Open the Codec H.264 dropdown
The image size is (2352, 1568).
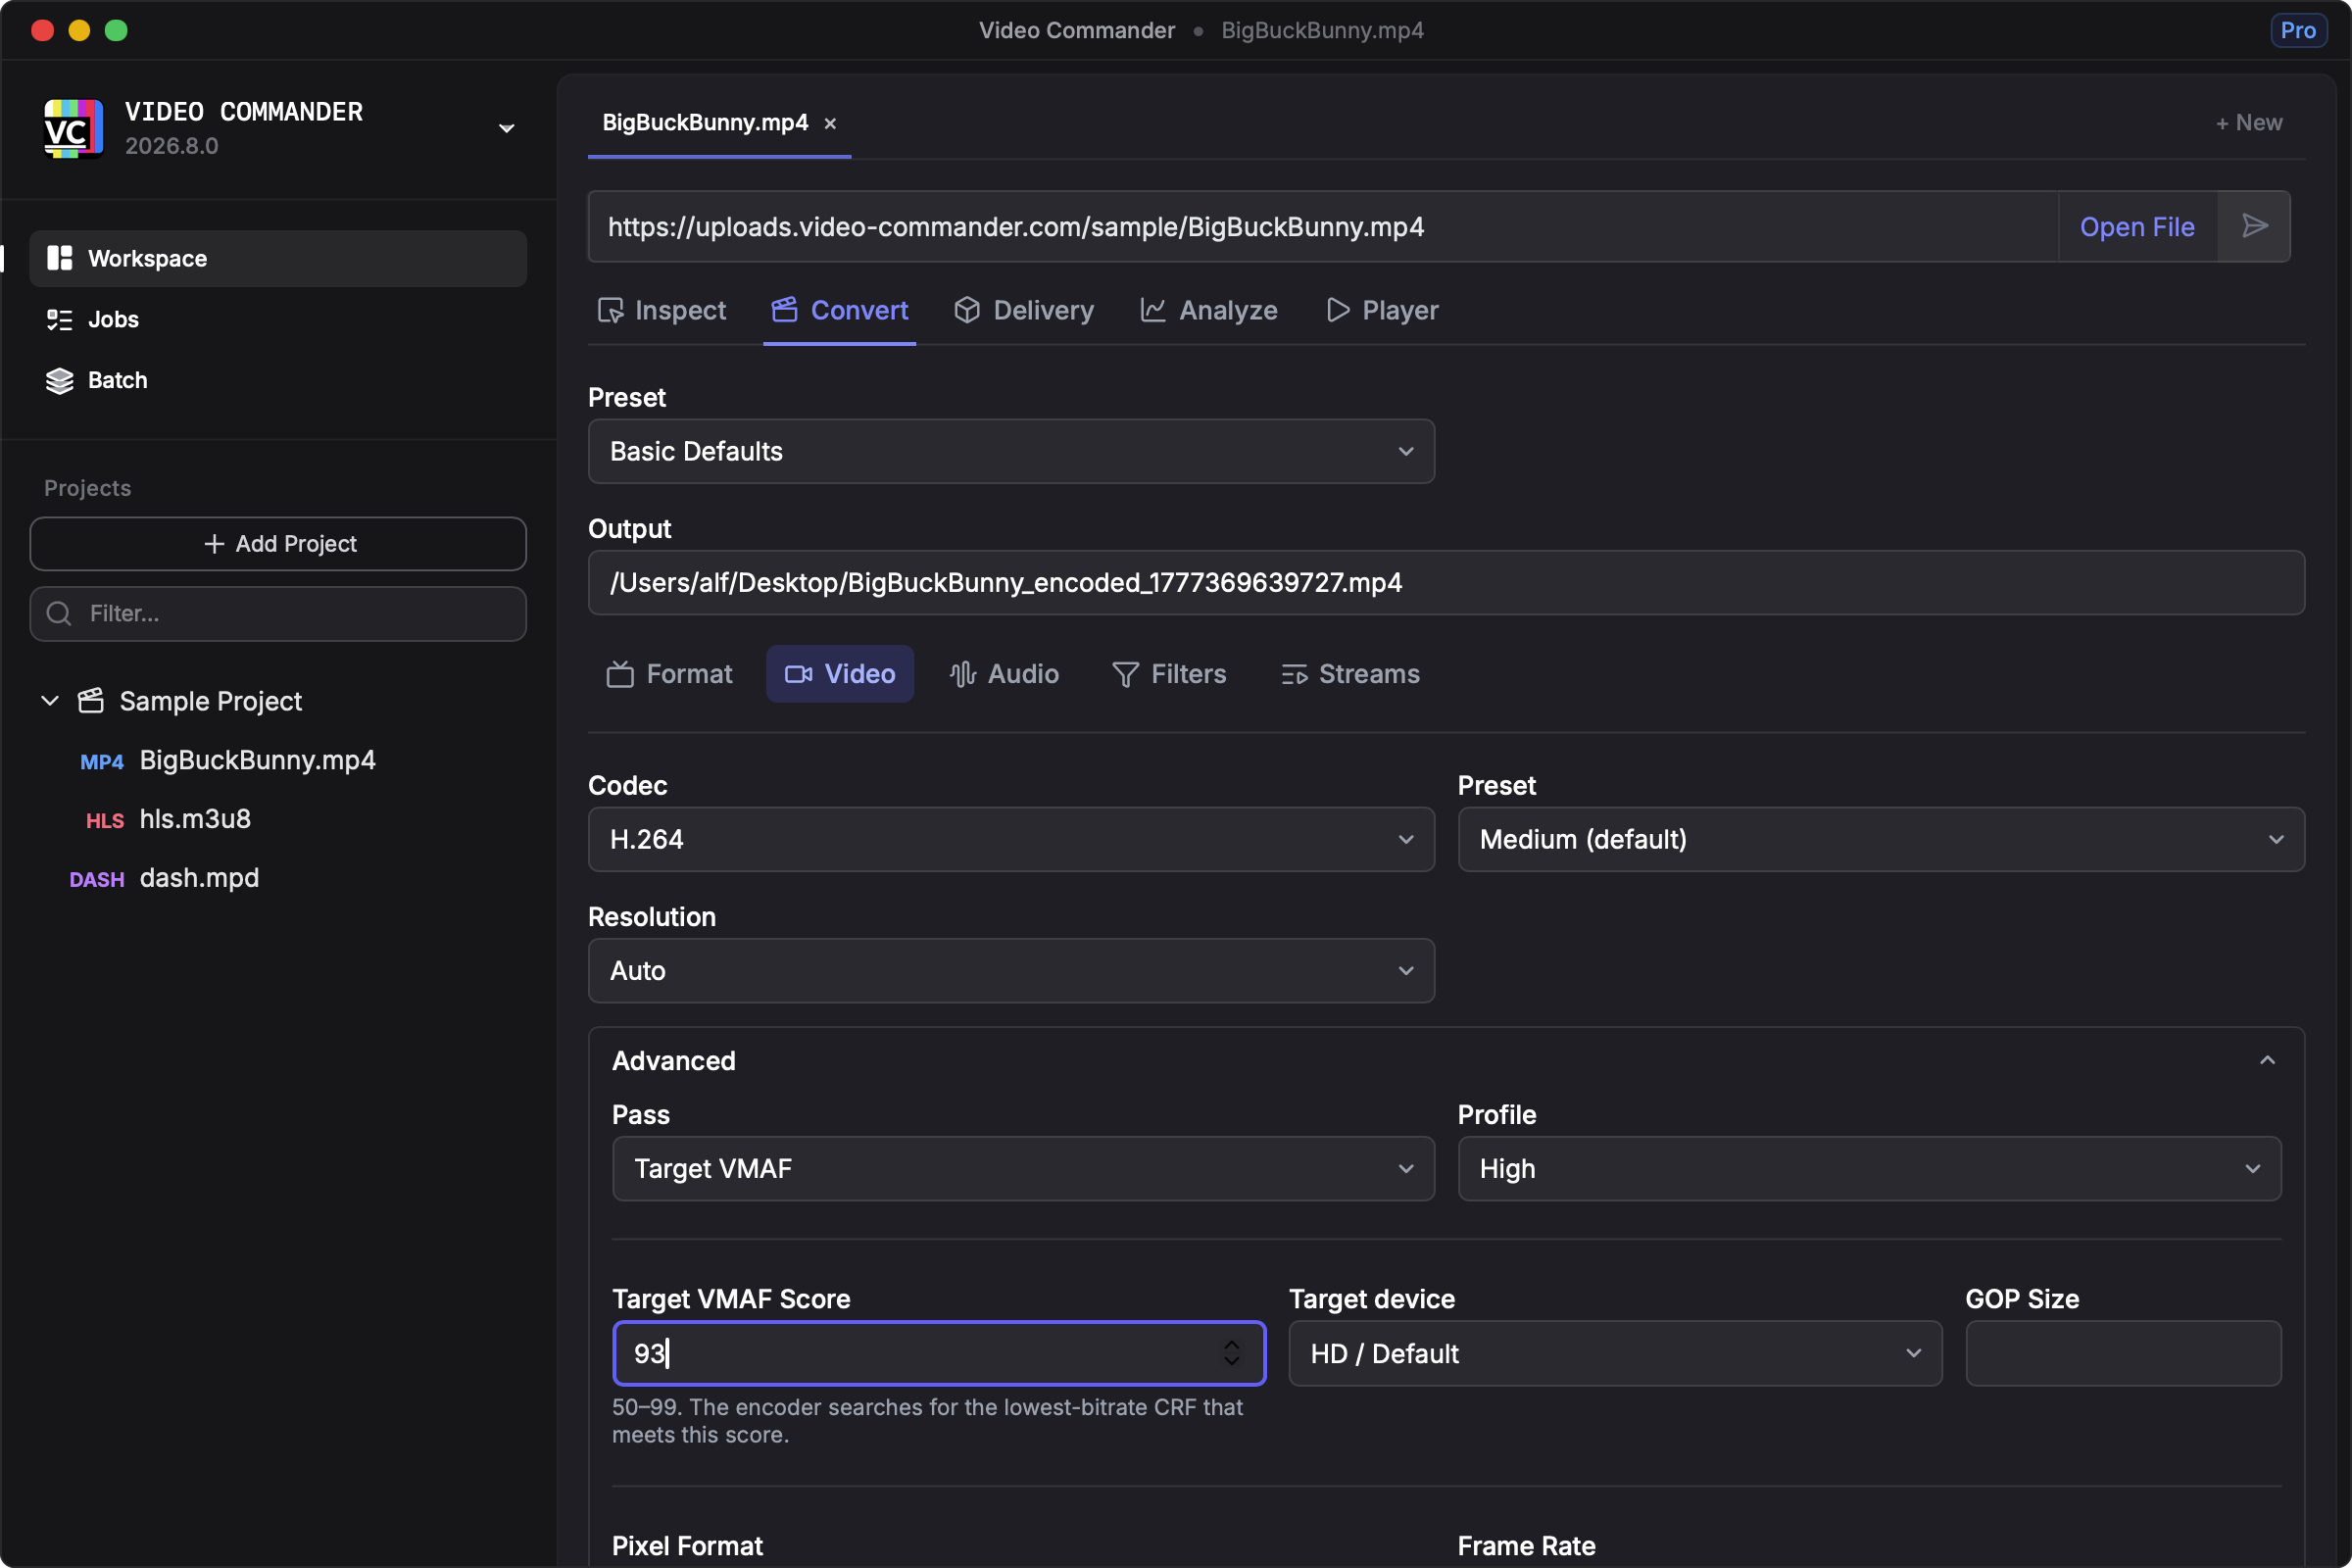[x=1010, y=839]
